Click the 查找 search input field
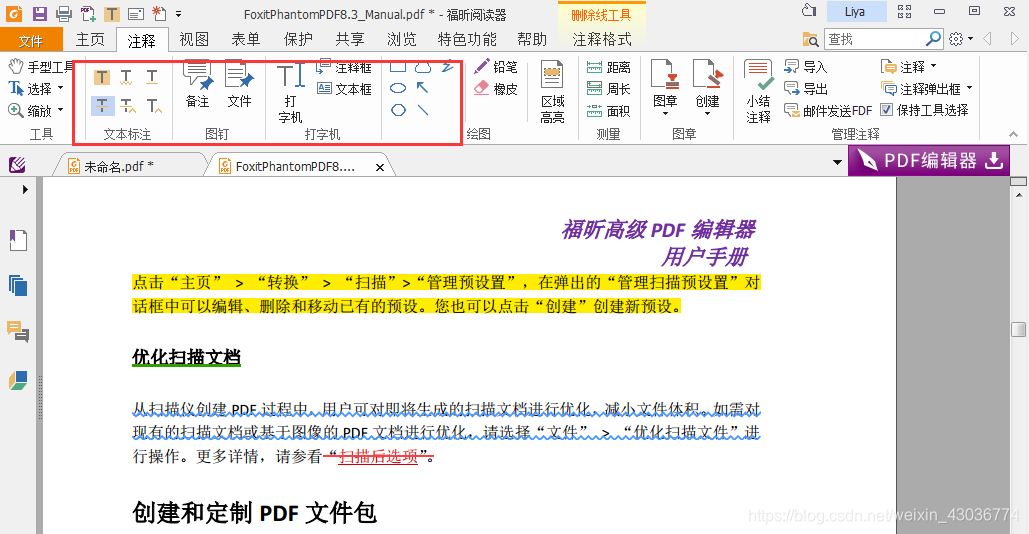 [x=873, y=39]
